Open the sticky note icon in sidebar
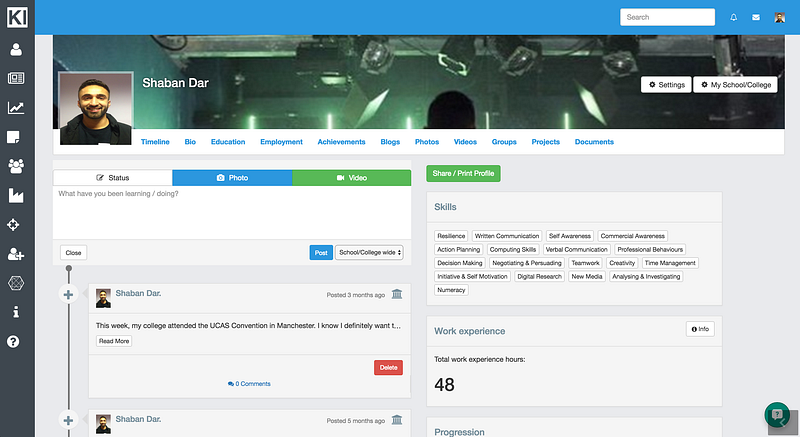The width and height of the screenshot is (800, 437). click(x=13, y=137)
